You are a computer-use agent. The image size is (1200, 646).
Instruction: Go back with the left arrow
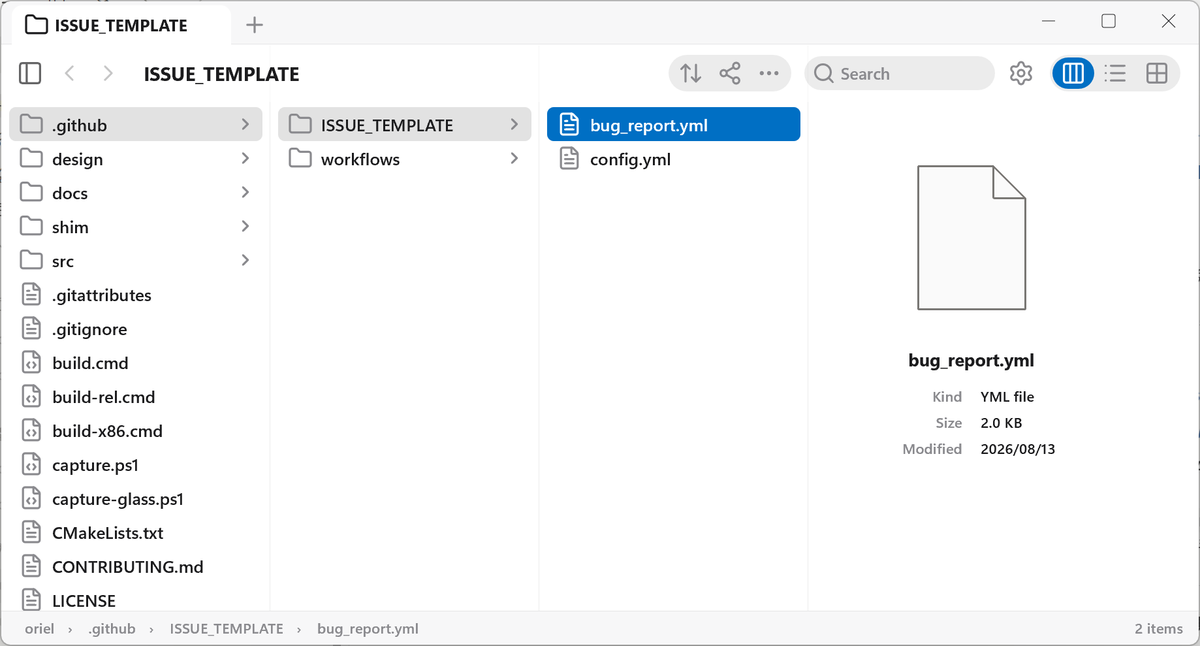tap(69, 73)
